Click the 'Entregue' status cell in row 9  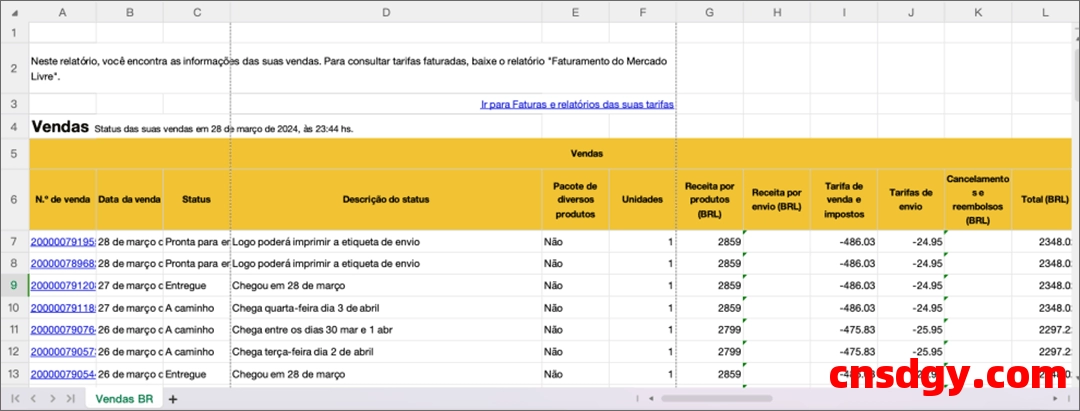click(196, 286)
